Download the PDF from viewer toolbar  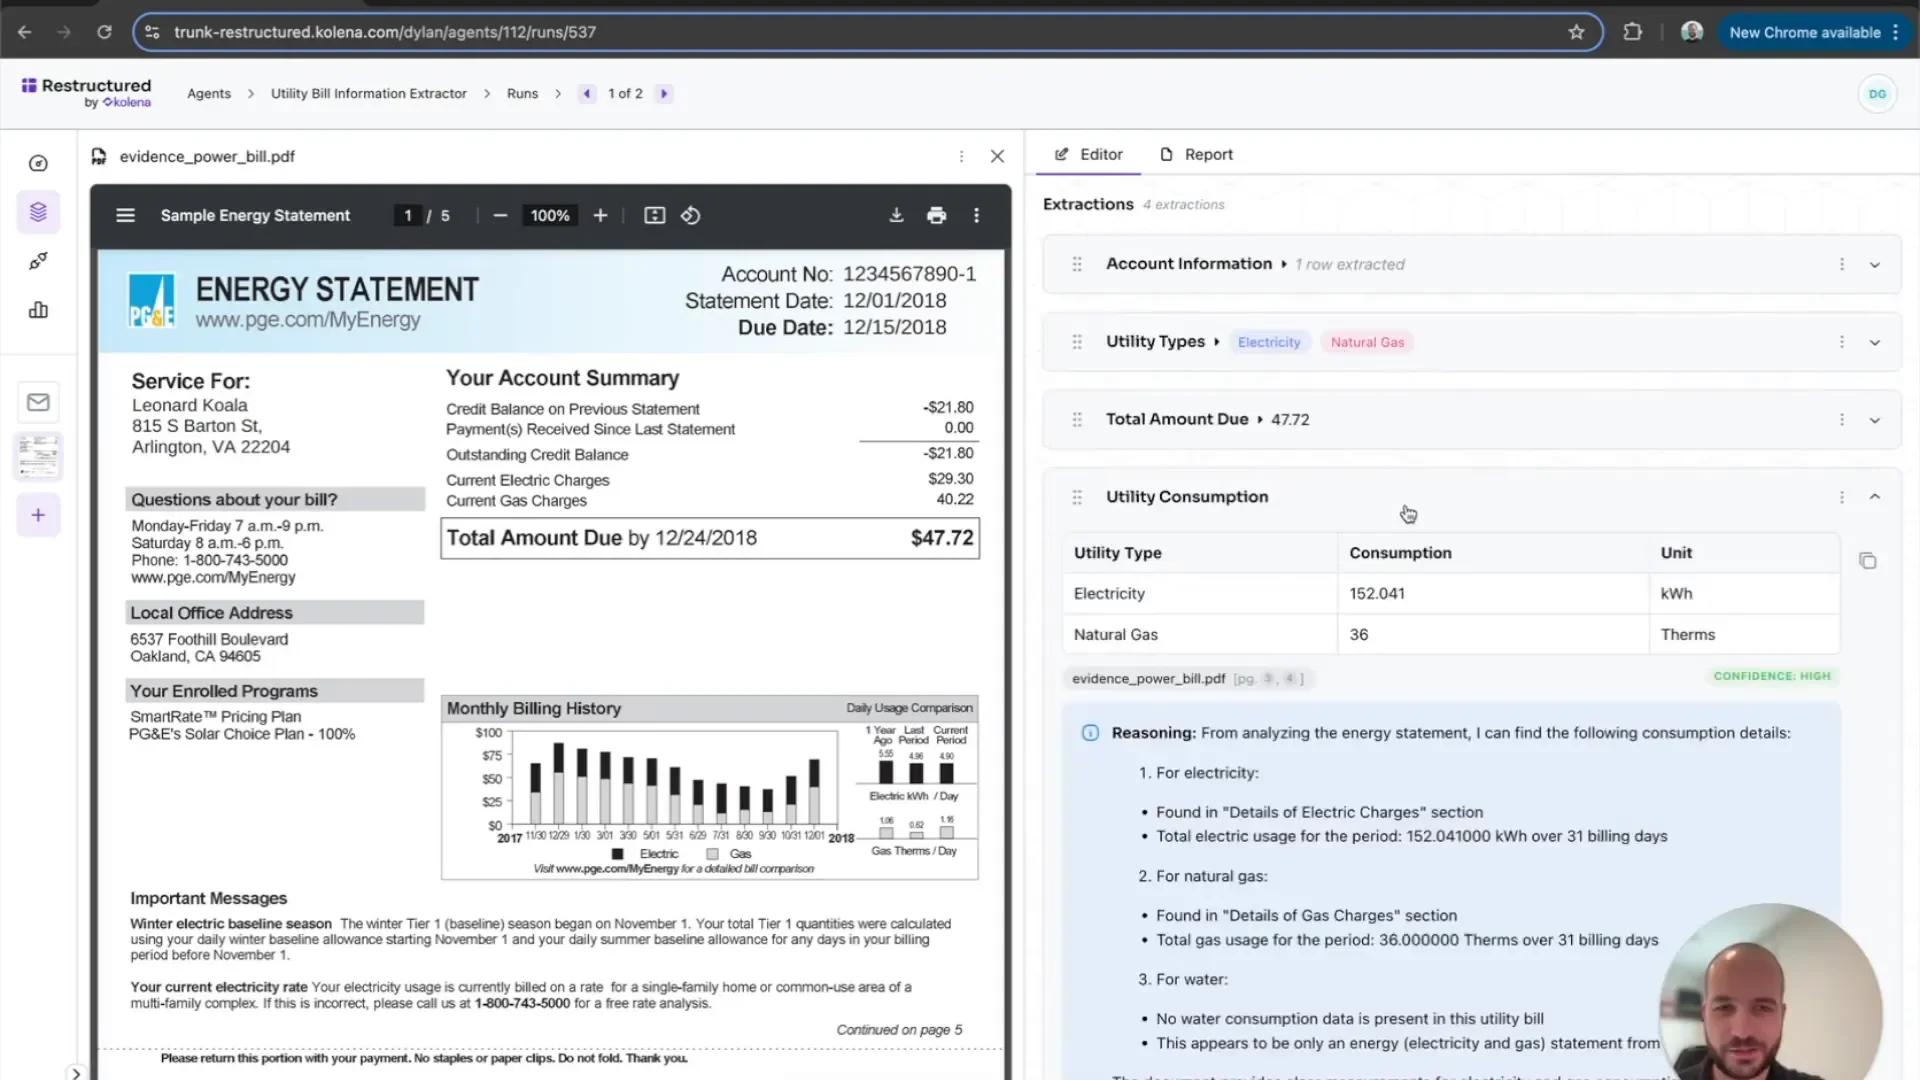click(x=896, y=215)
